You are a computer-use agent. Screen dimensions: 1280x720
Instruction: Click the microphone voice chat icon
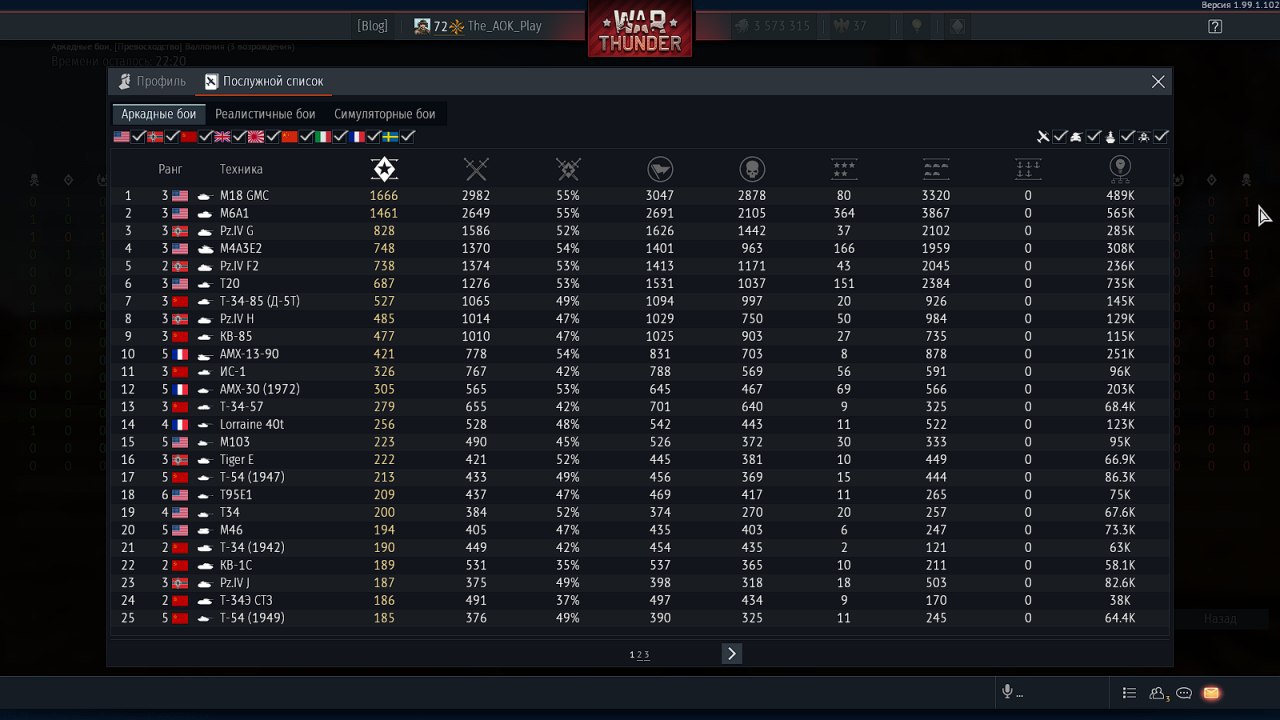pos(1007,692)
